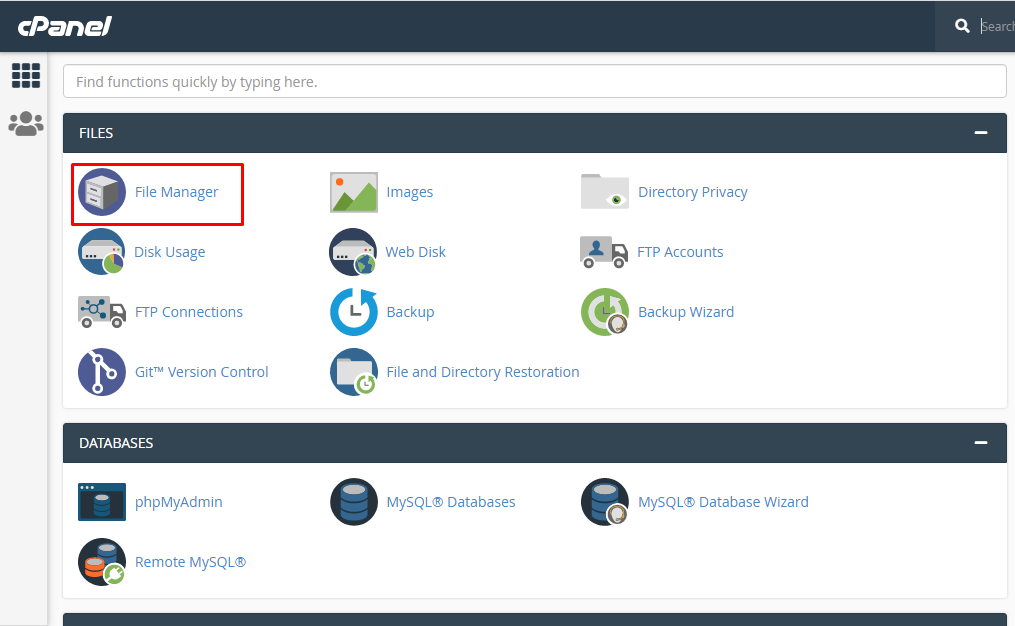The image size is (1015, 626).
Task: Open the MySQL Databases icon
Action: coord(353,502)
